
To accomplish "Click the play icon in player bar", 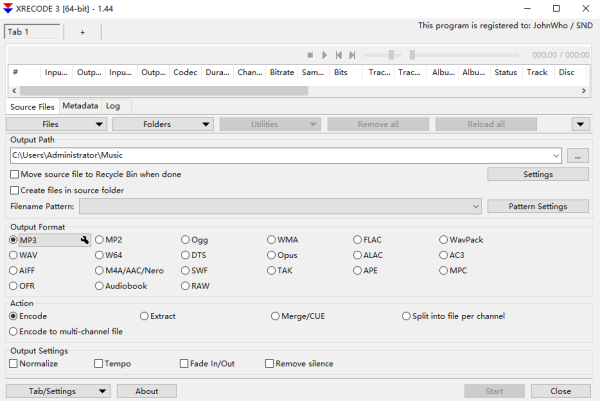I will point(324,55).
